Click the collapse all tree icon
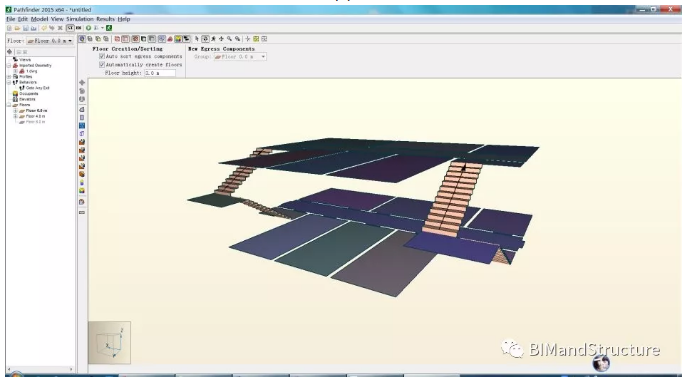This screenshot has width=685, height=380. [25, 52]
